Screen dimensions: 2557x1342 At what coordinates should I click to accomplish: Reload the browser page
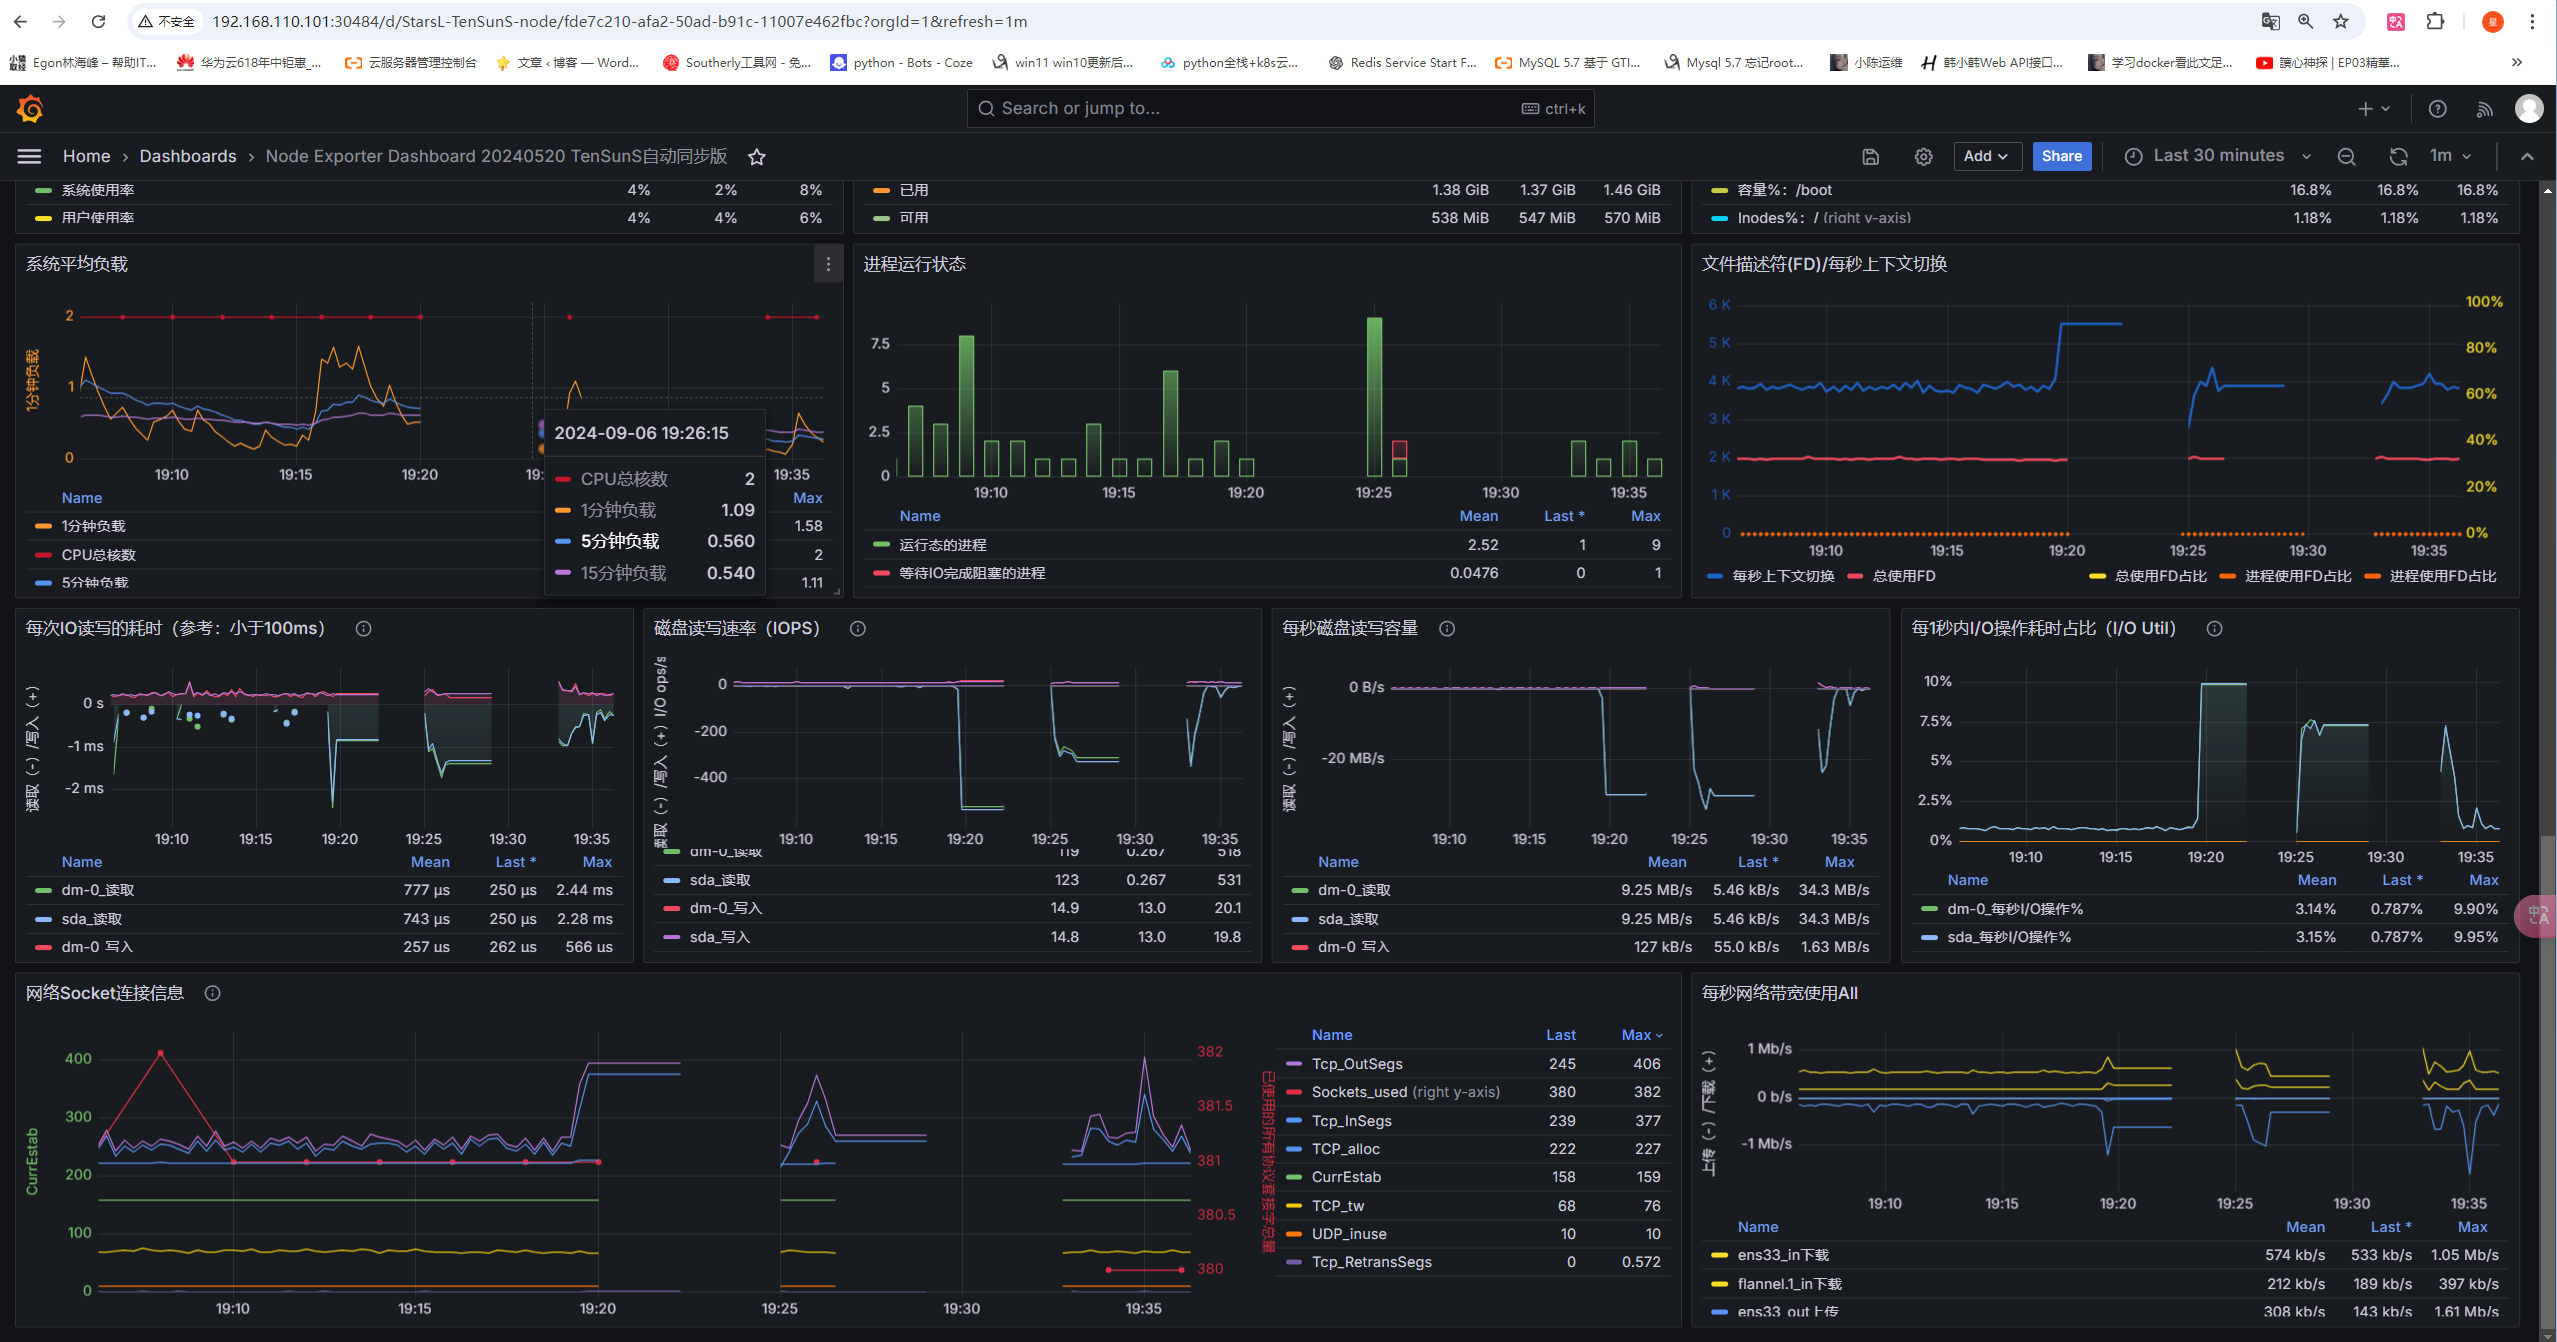point(98,21)
